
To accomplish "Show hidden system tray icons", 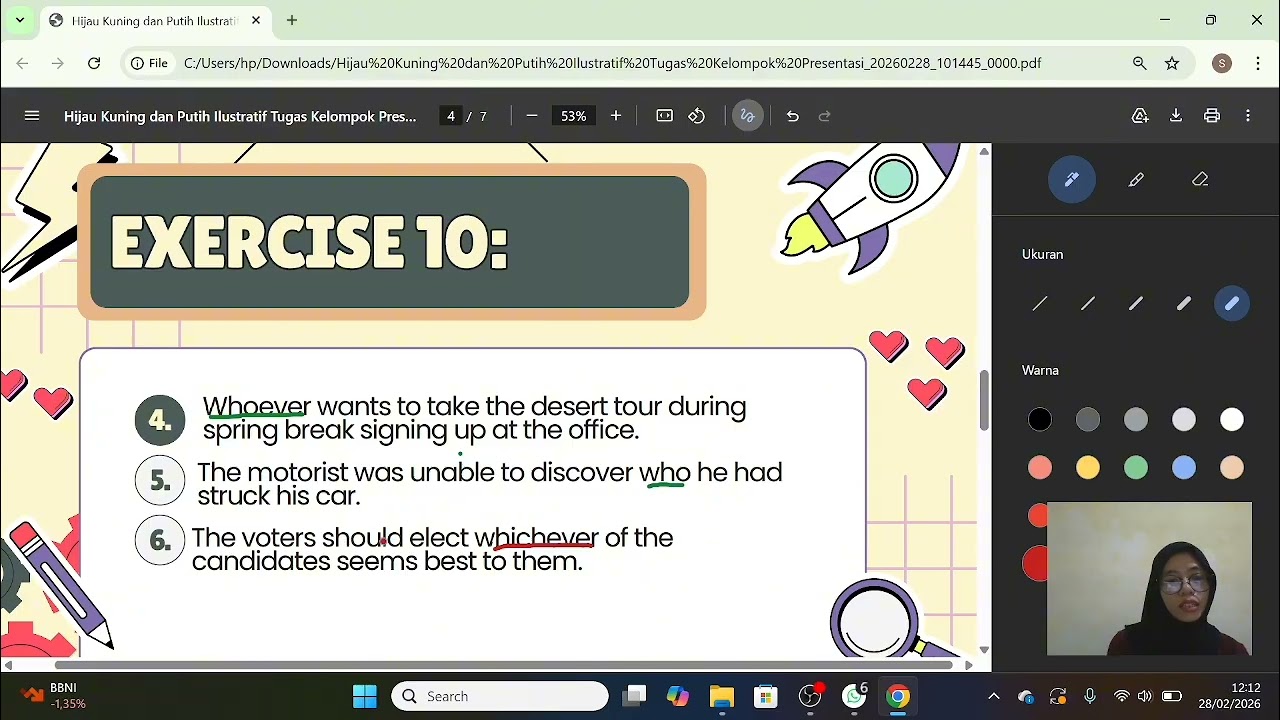I will click(x=993, y=696).
